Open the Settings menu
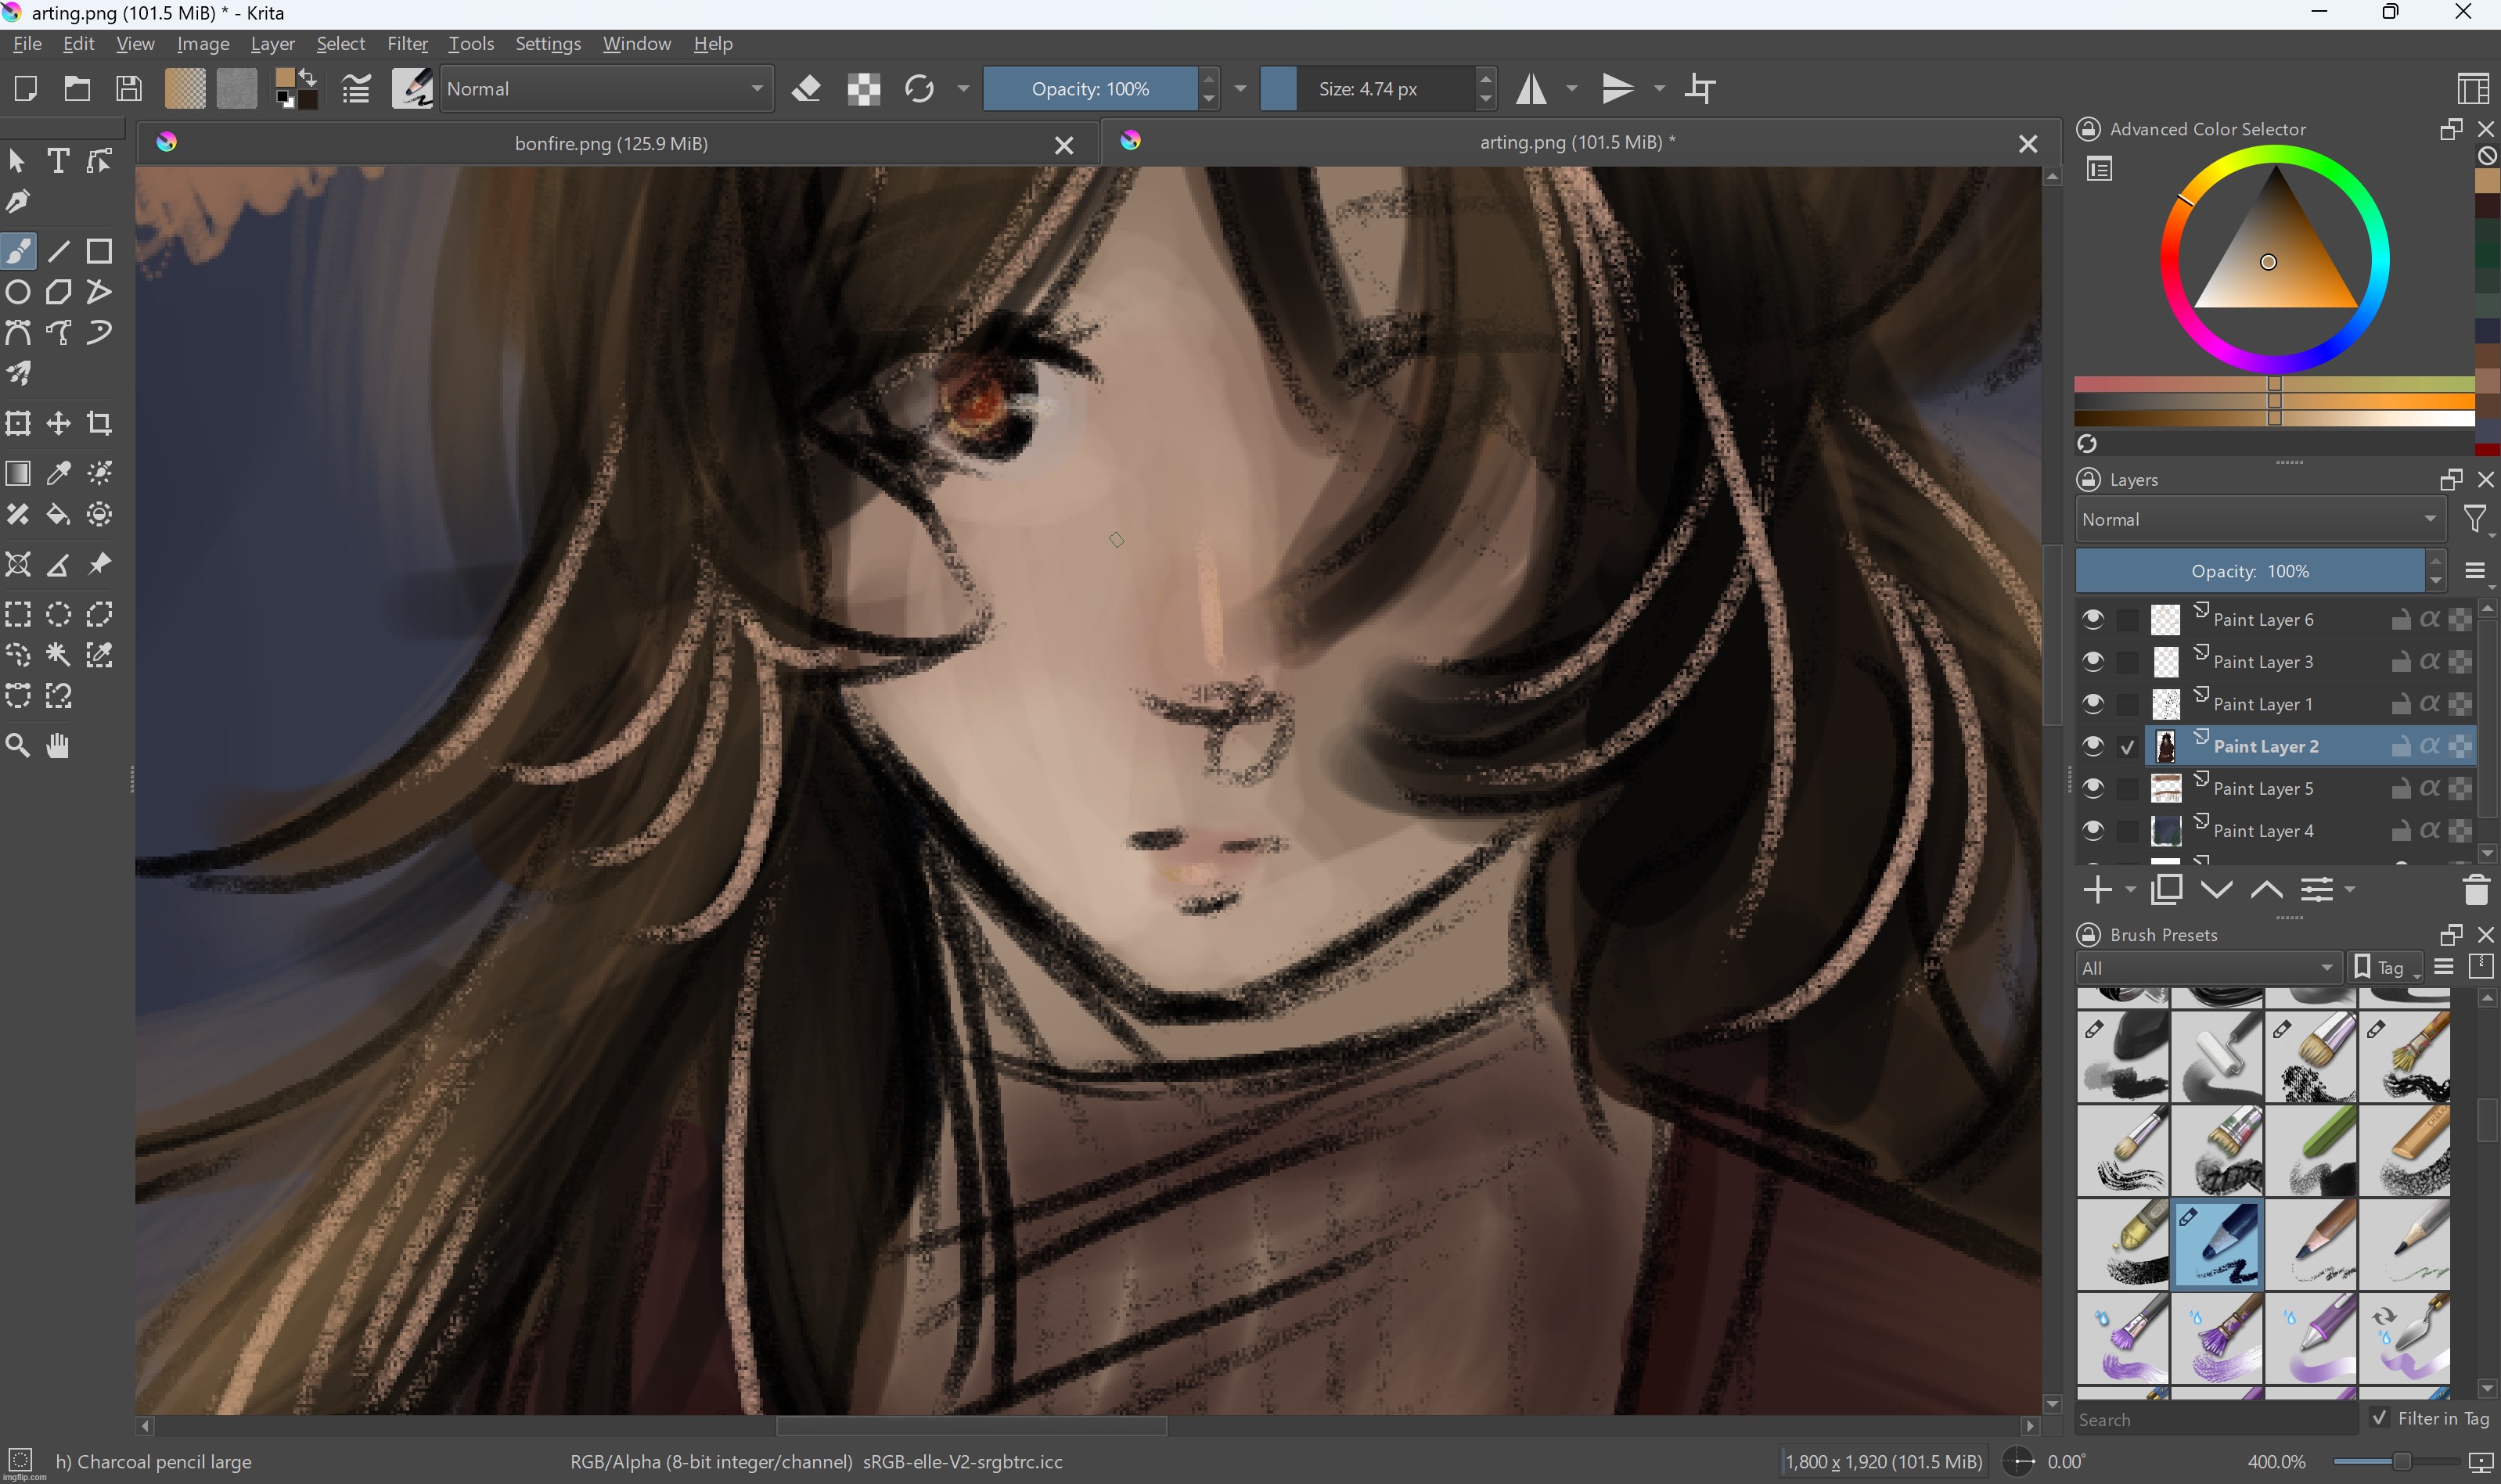Viewport: 2501px width, 1484px height. click(x=547, y=44)
